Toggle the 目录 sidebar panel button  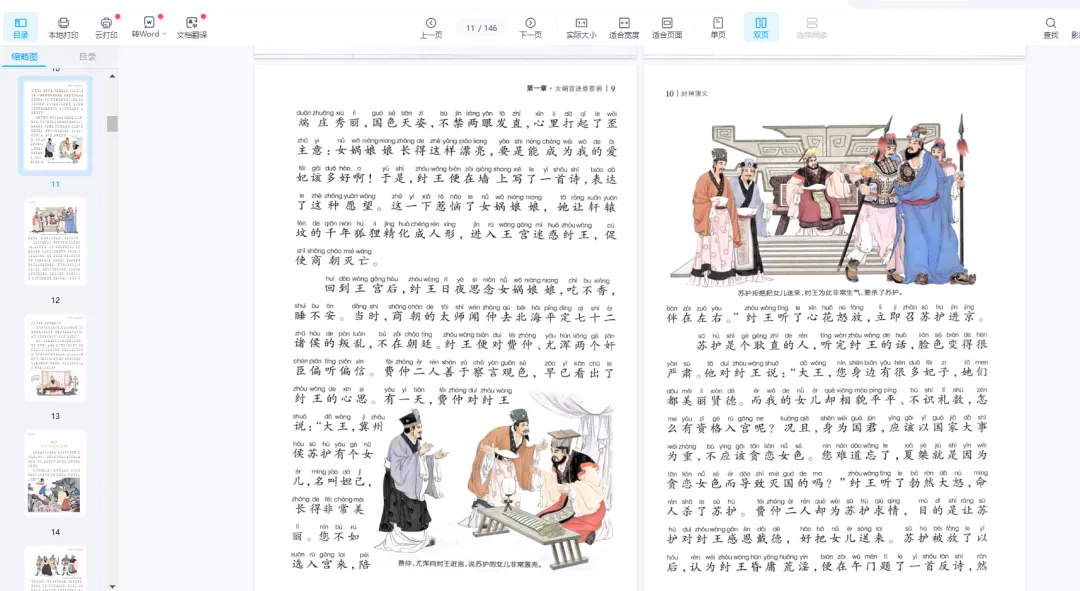click(x=21, y=28)
